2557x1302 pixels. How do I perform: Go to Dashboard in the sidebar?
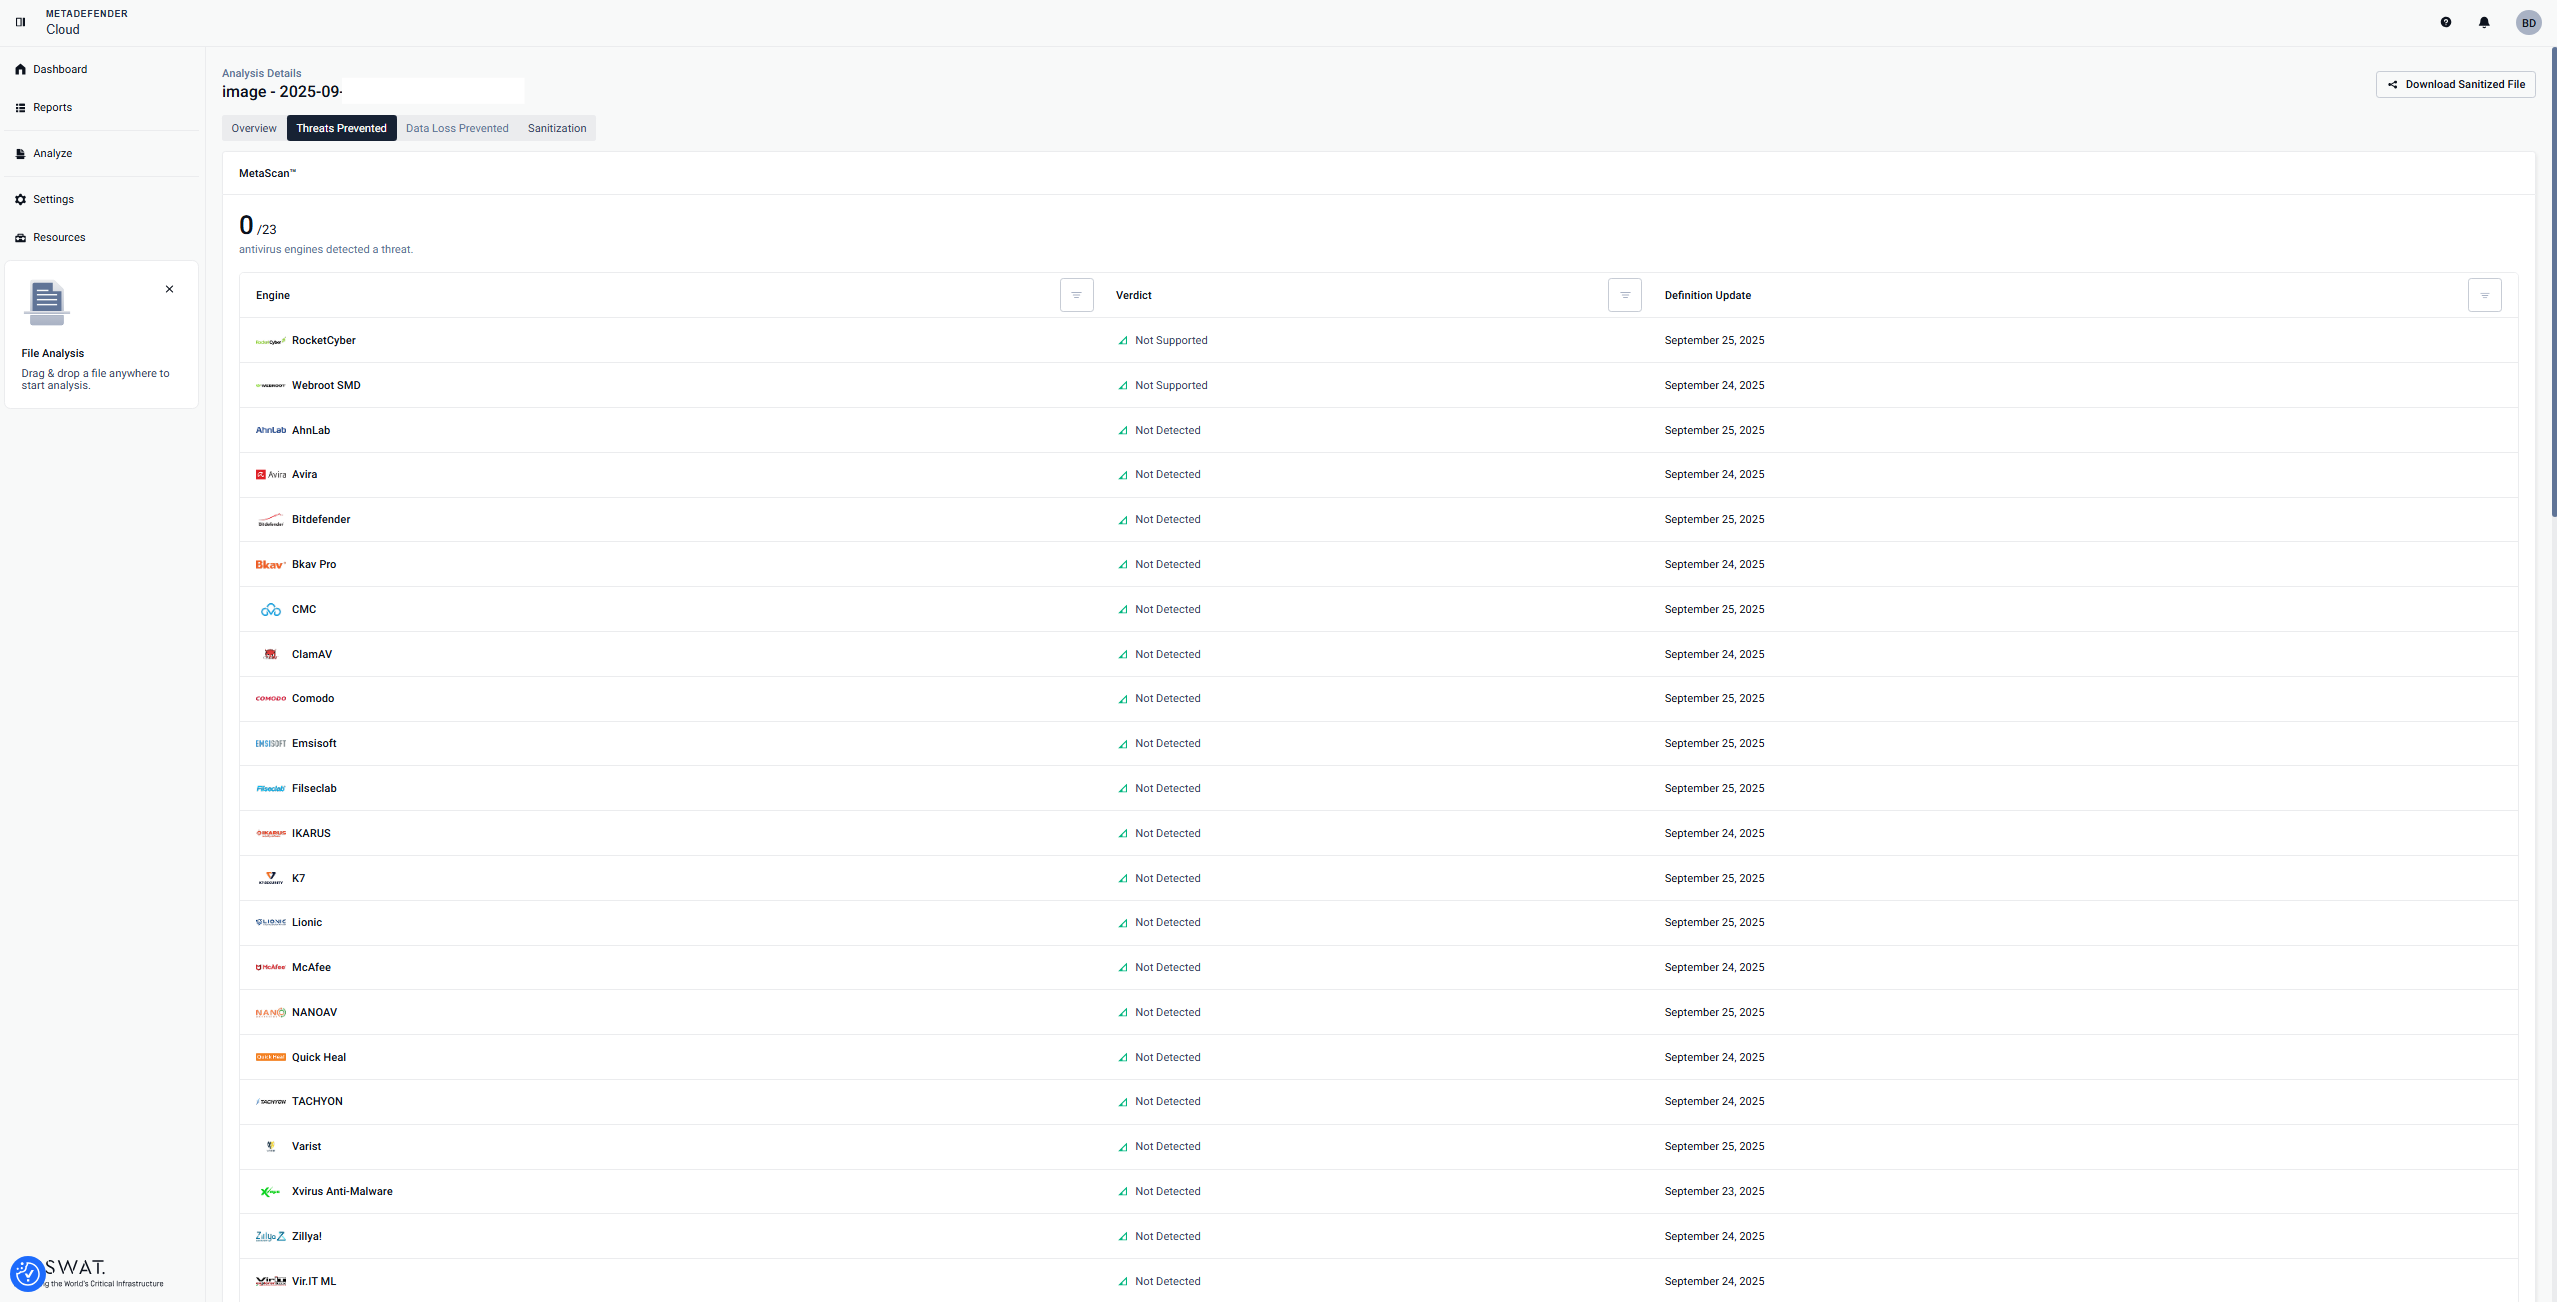(60, 69)
